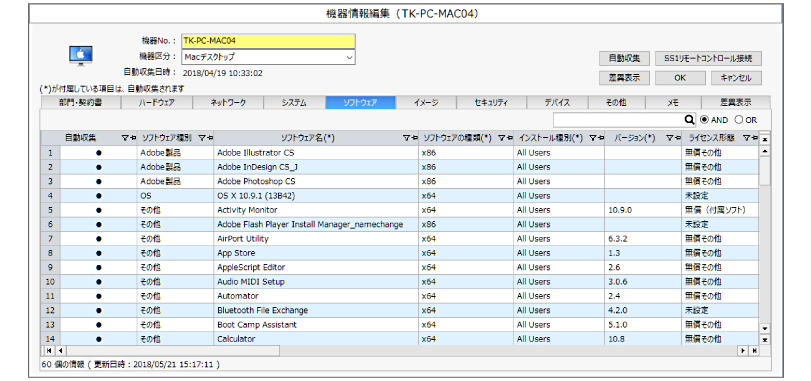This screenshot has height=381, width=811.
Task: Click the 自動収集 button
Action: tap(624, 58)
